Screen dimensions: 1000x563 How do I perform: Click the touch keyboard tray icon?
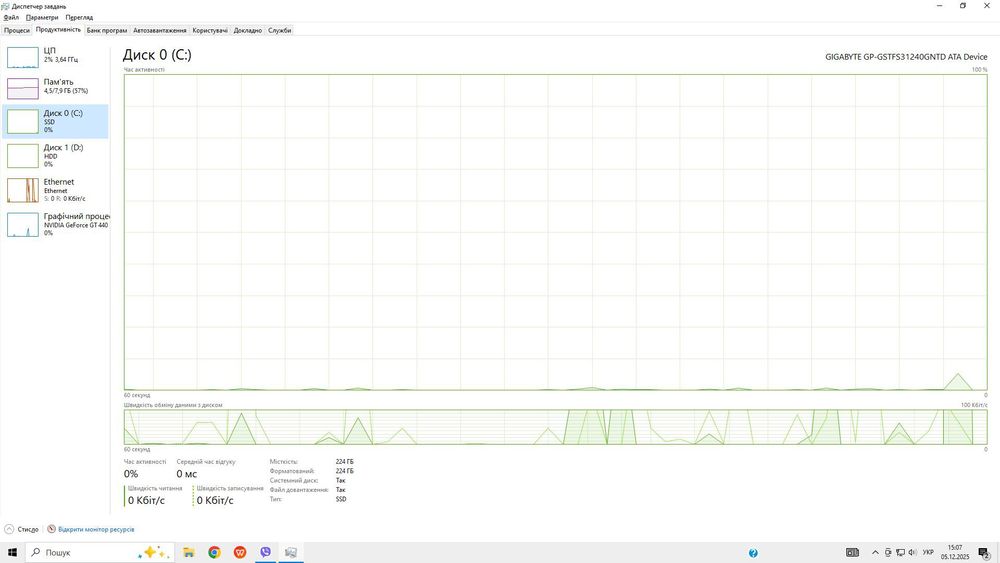(x=852, y=552)
